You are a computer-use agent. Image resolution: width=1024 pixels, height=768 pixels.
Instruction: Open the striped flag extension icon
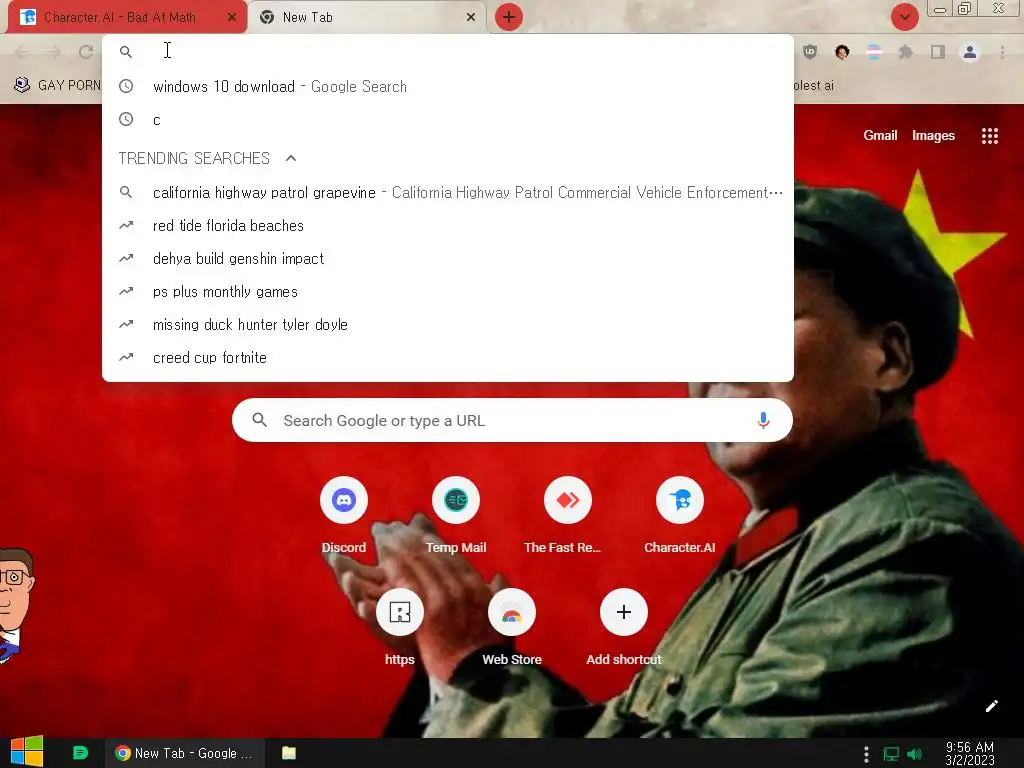(x=874, y=52)
